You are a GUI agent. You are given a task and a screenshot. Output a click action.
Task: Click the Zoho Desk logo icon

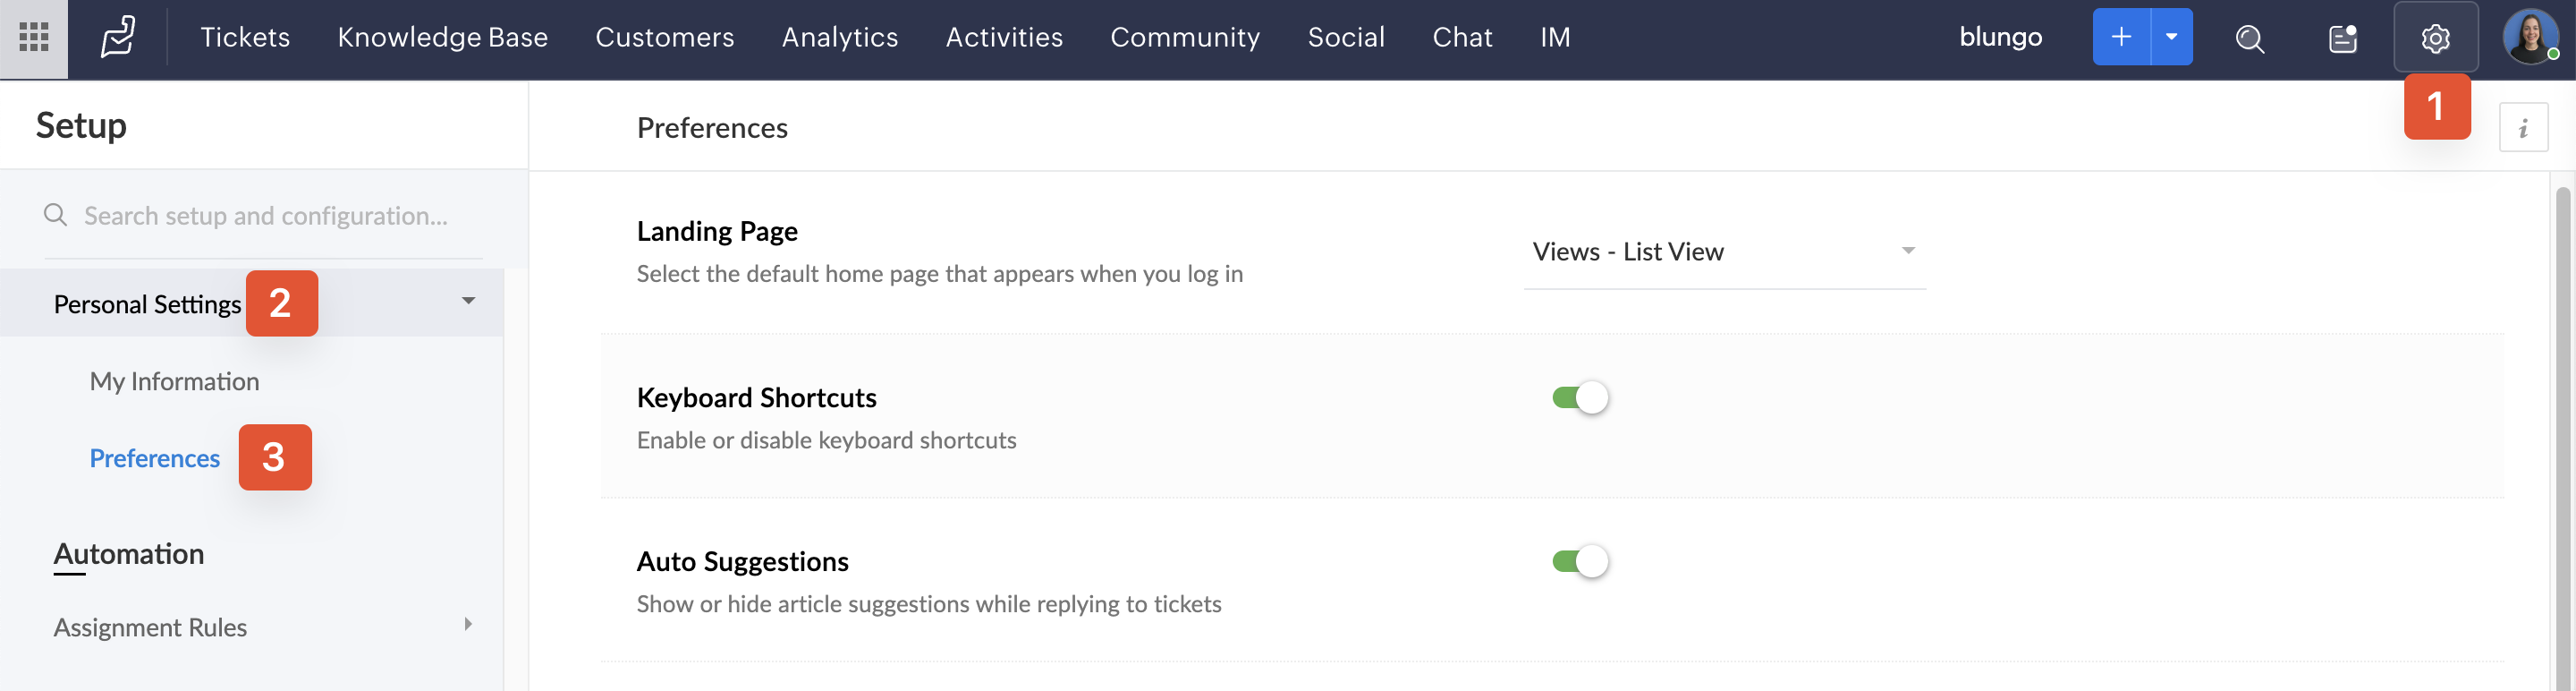point(118,38)
